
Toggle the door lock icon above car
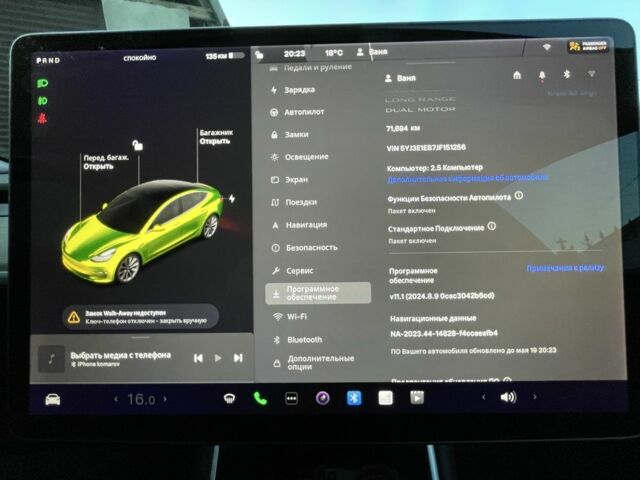coord(137,145)
